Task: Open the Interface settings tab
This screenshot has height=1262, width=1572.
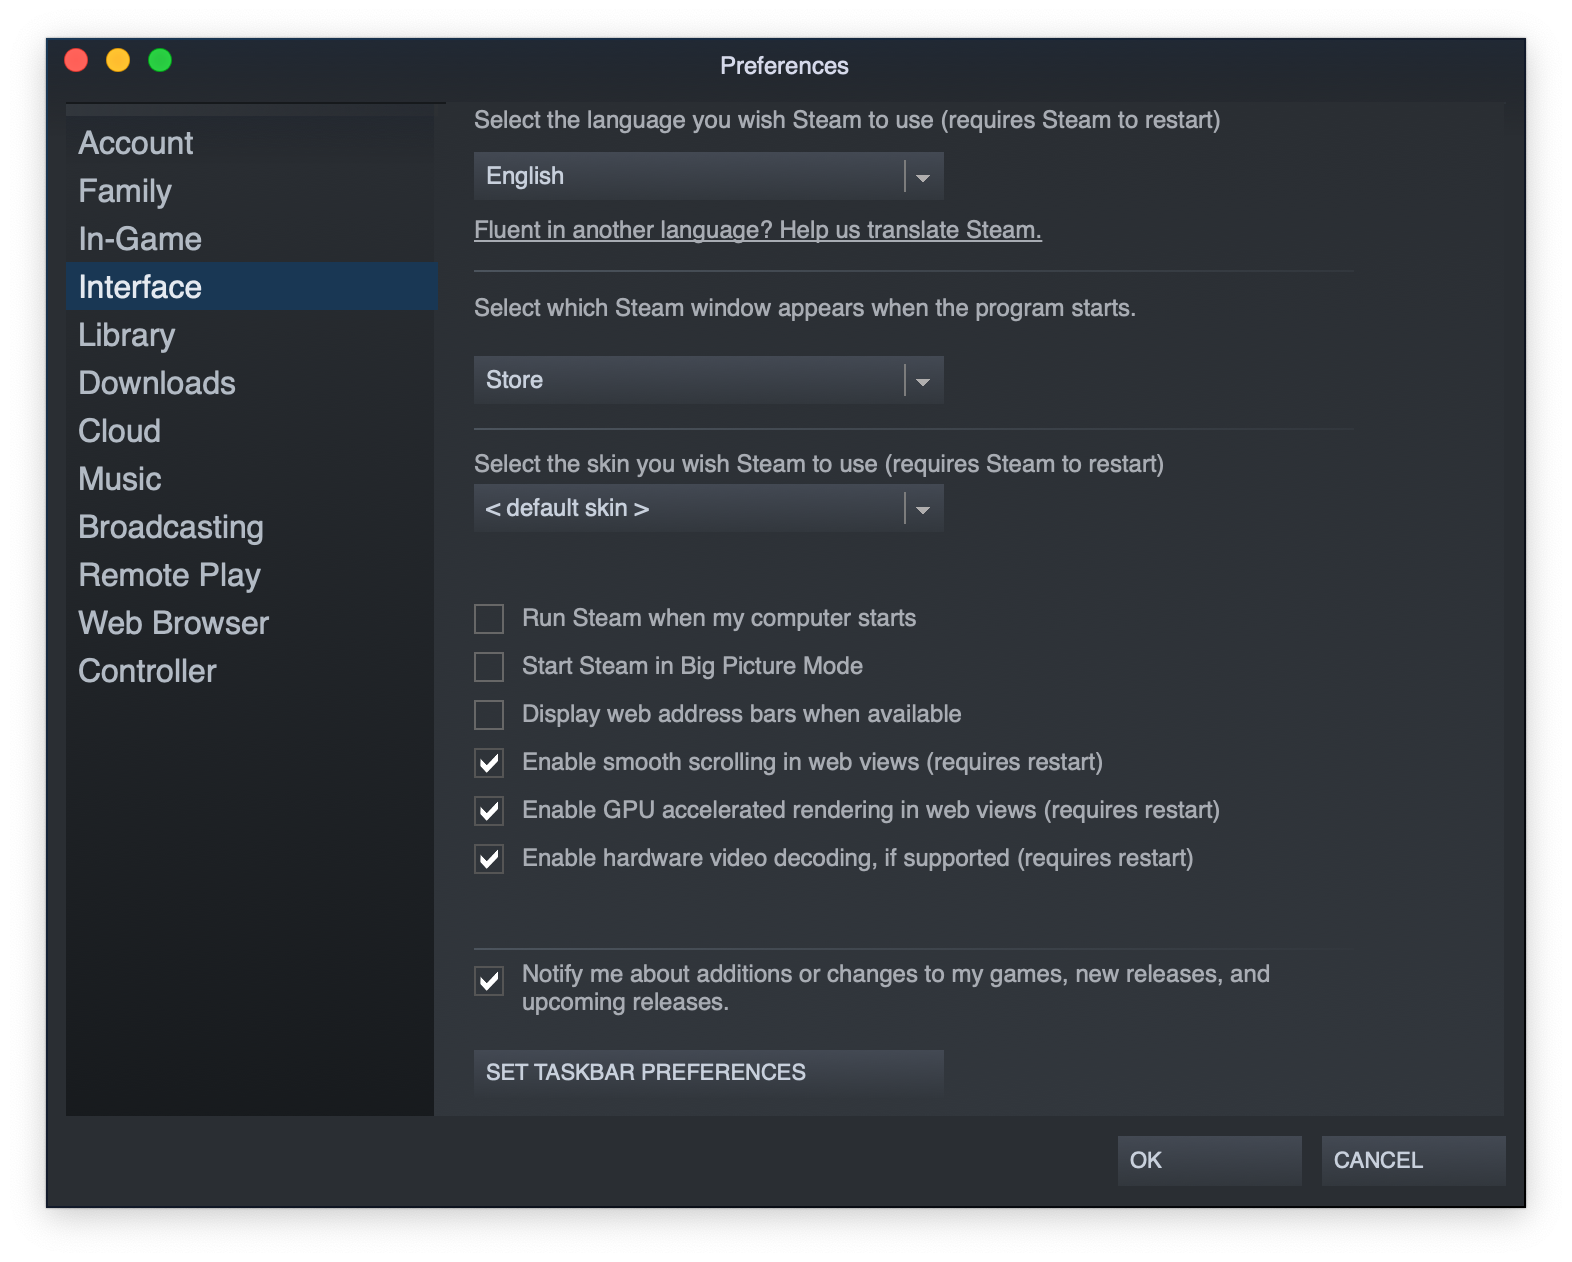Action: point(140,287)
